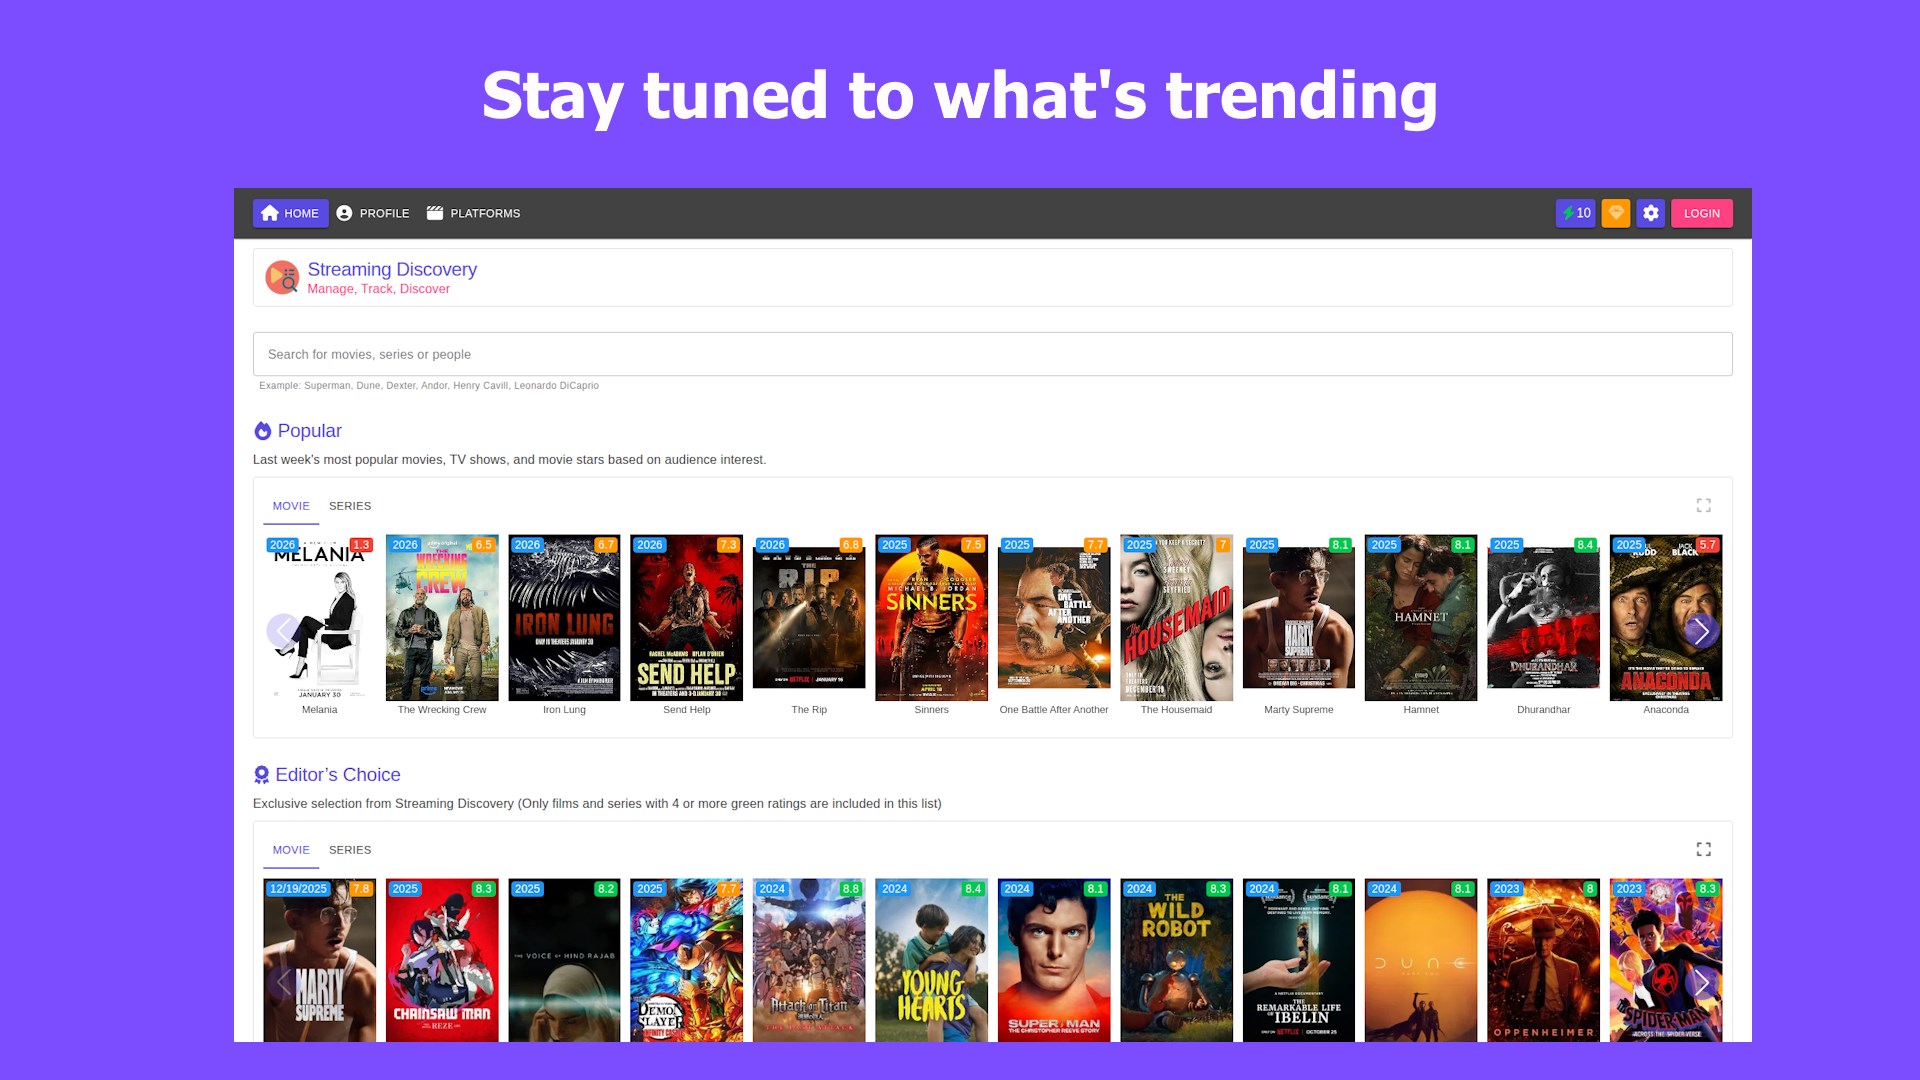Screen dimensions: 1920x1080
Task: Open the Melania movie poster
Action: point(320,618)
